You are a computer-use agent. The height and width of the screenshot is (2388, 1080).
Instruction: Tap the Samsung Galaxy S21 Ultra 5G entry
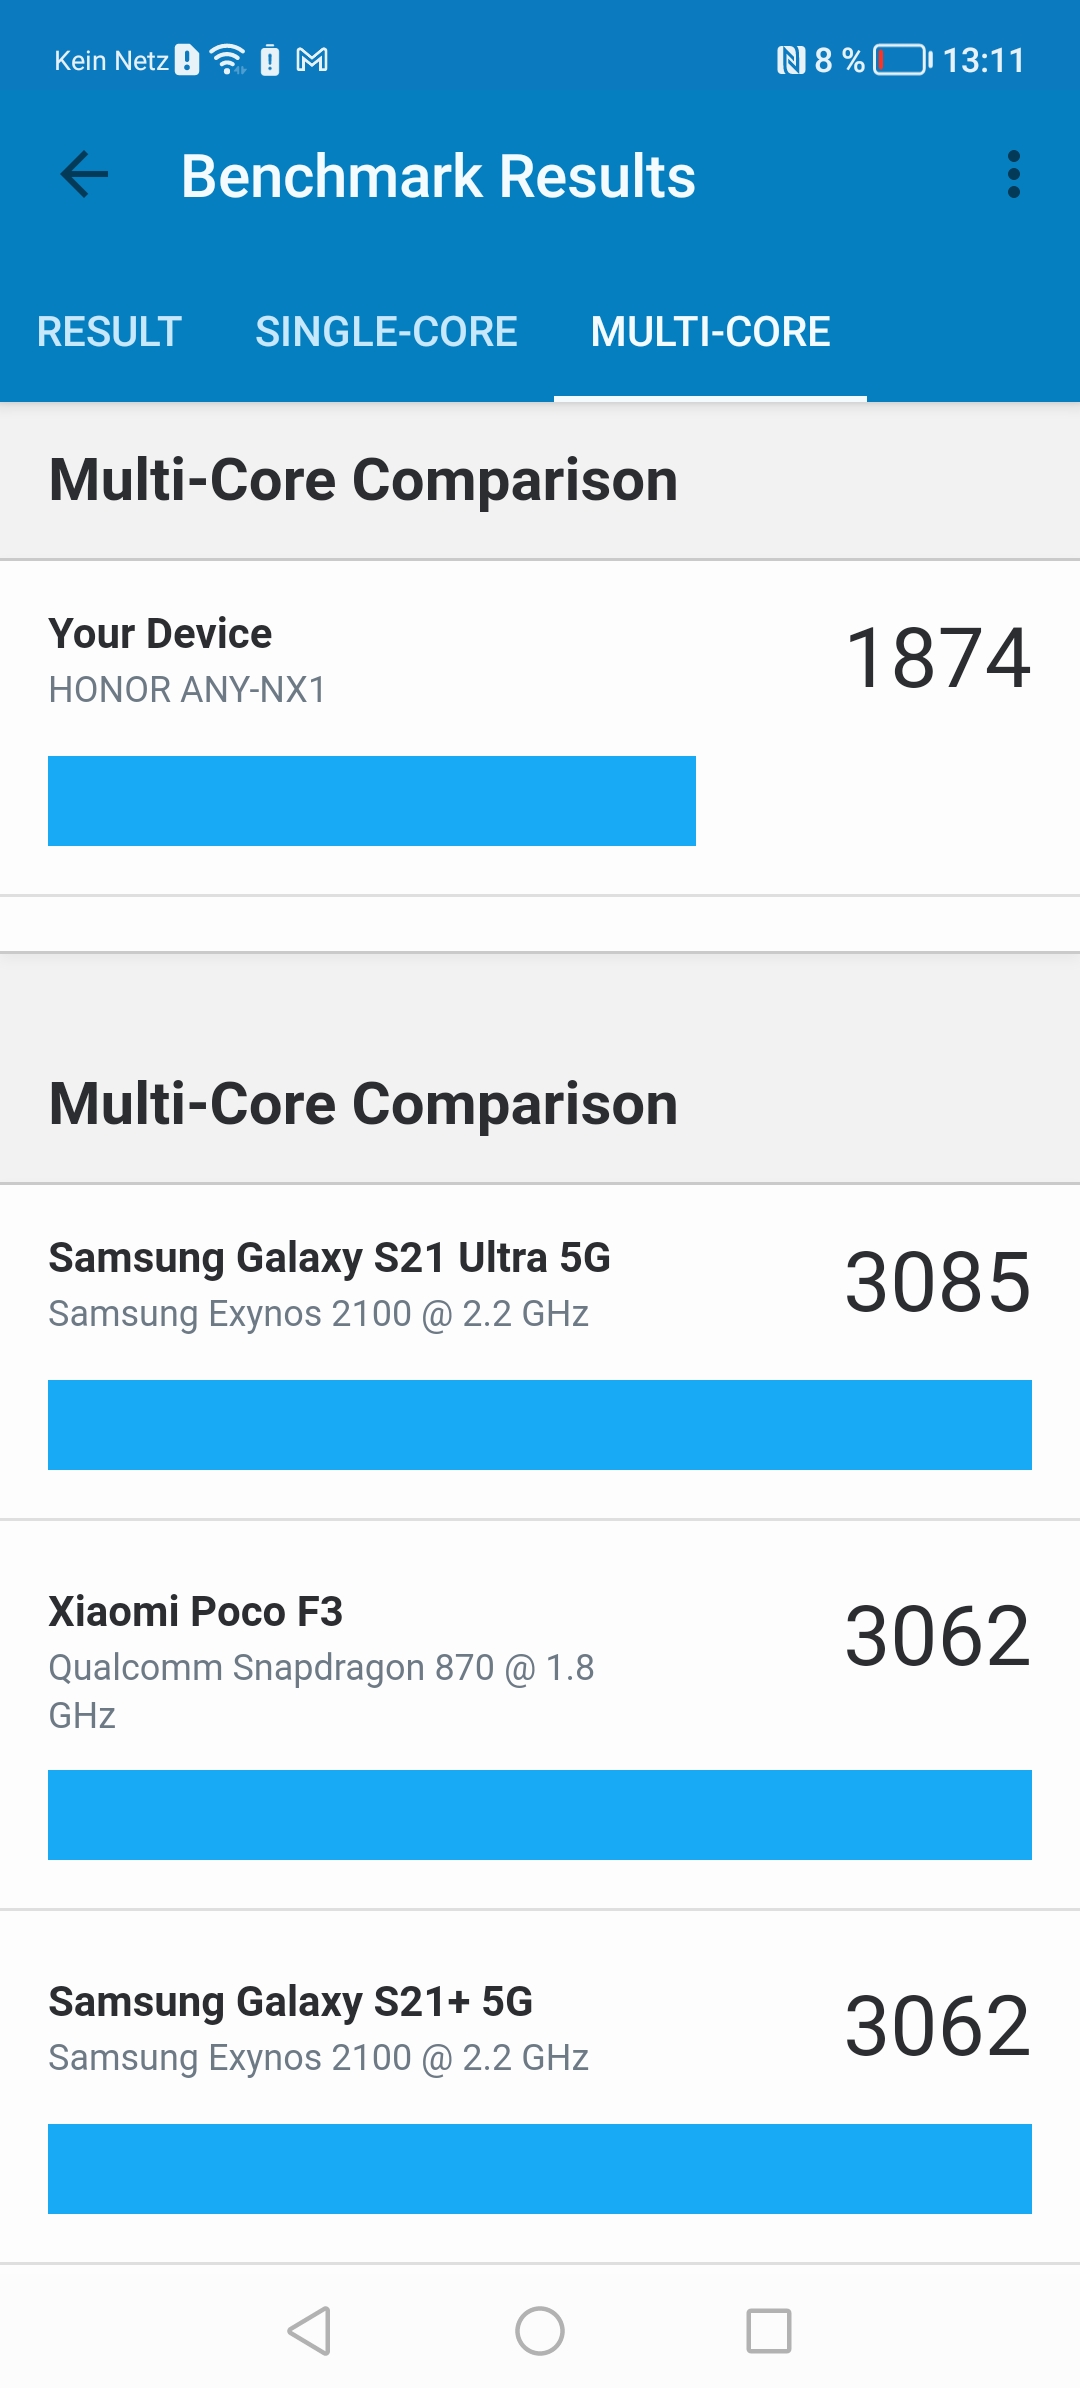(329, 1258)
